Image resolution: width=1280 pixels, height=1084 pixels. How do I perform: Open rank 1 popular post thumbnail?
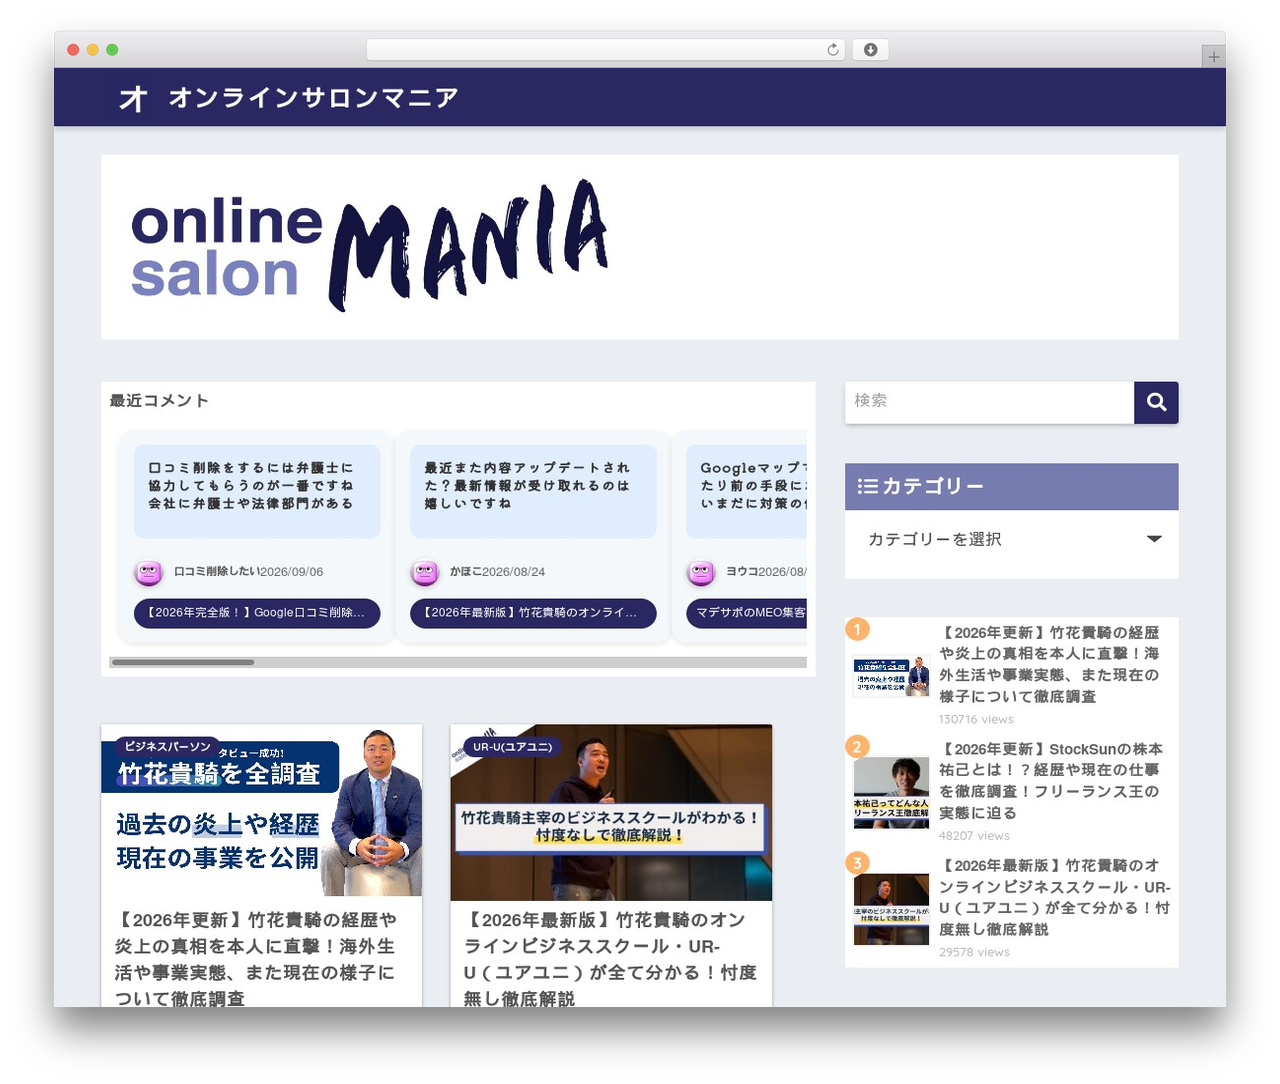pyautogui.click(x=891, y=676)
